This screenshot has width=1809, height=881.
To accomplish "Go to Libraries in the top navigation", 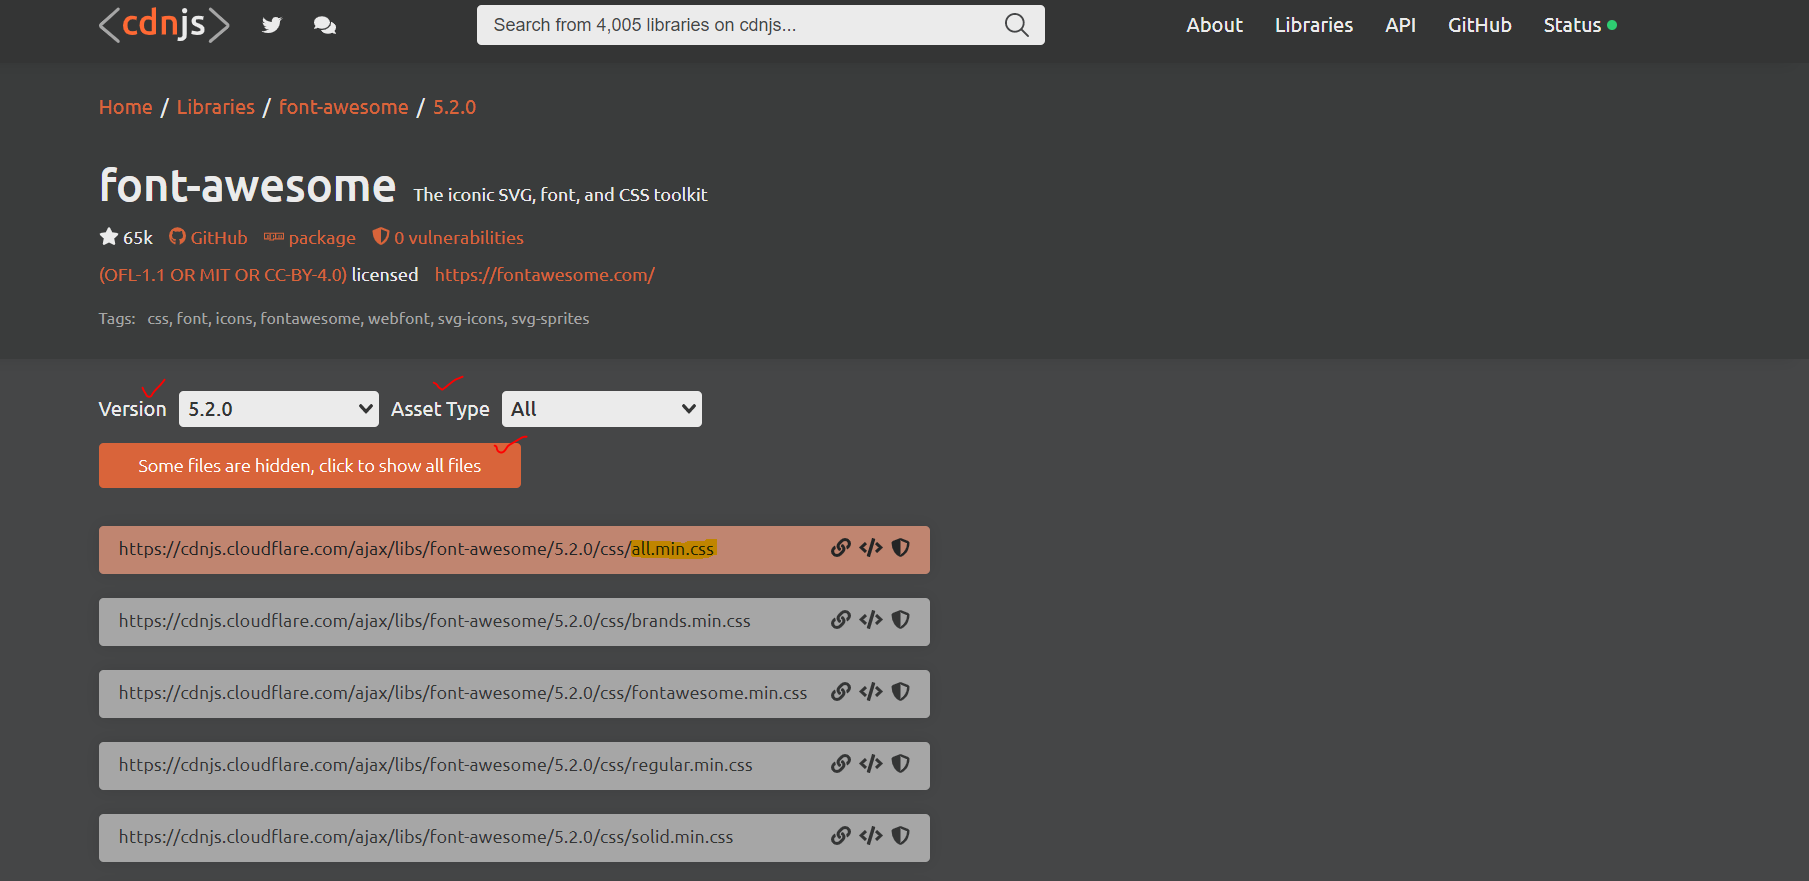I will click(x=1313, y=25).
